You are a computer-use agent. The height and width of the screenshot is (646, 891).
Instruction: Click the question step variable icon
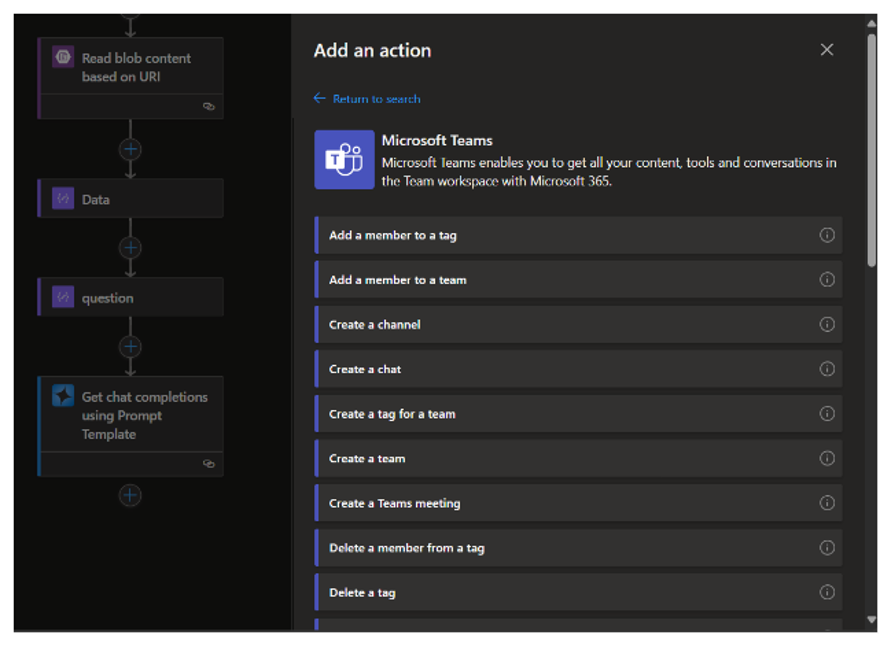(63, 297)
